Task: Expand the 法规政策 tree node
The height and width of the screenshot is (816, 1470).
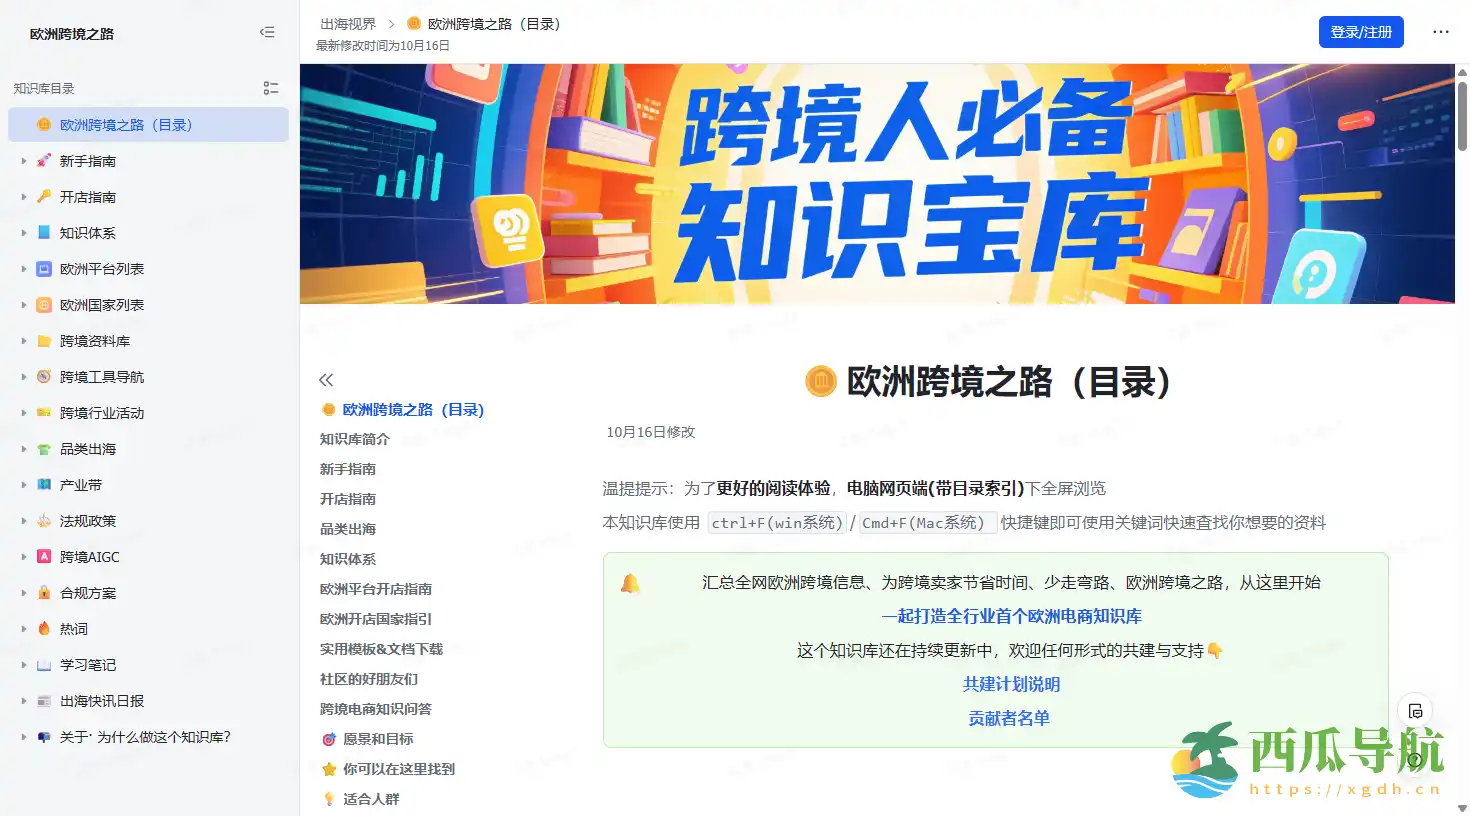Action: (x=24, y=521)
